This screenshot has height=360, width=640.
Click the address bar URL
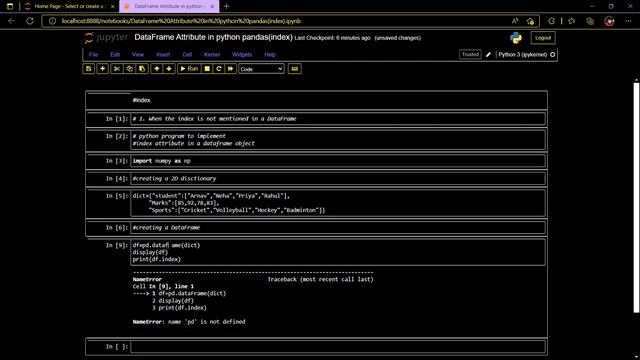click(182, 21)
